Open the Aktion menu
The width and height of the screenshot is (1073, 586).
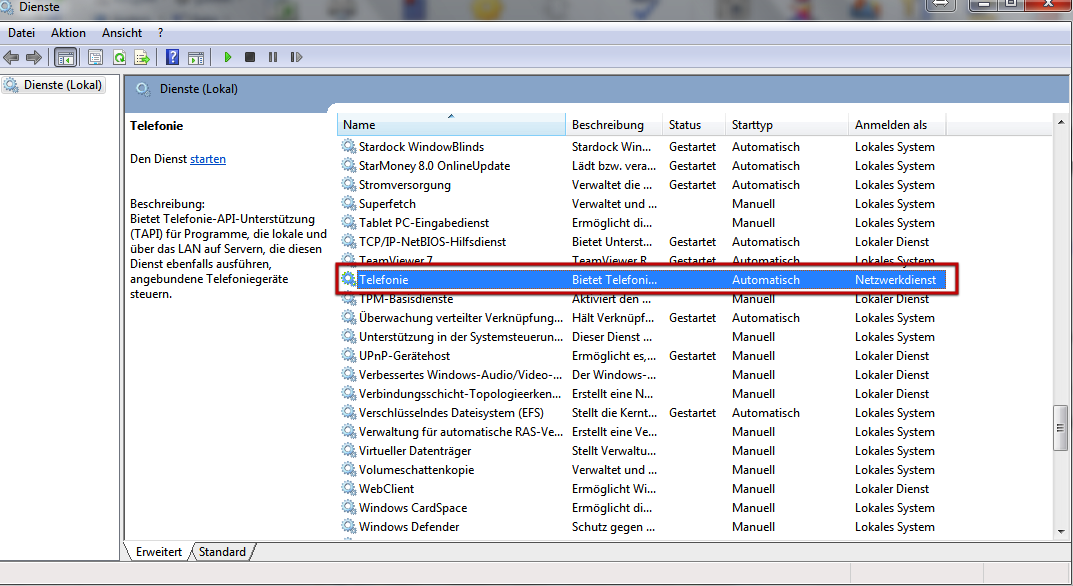tap(68, 33)
